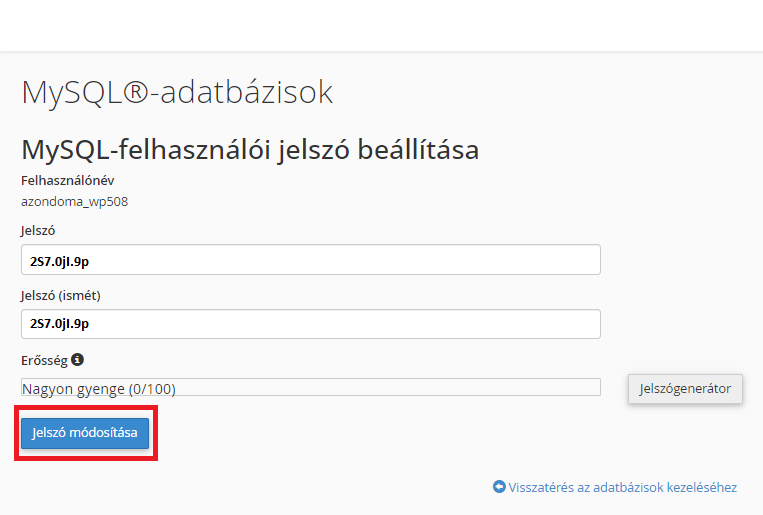Click the MySQL®-adatbázisok page heading

pyautogui.click(x=177, y=93)
